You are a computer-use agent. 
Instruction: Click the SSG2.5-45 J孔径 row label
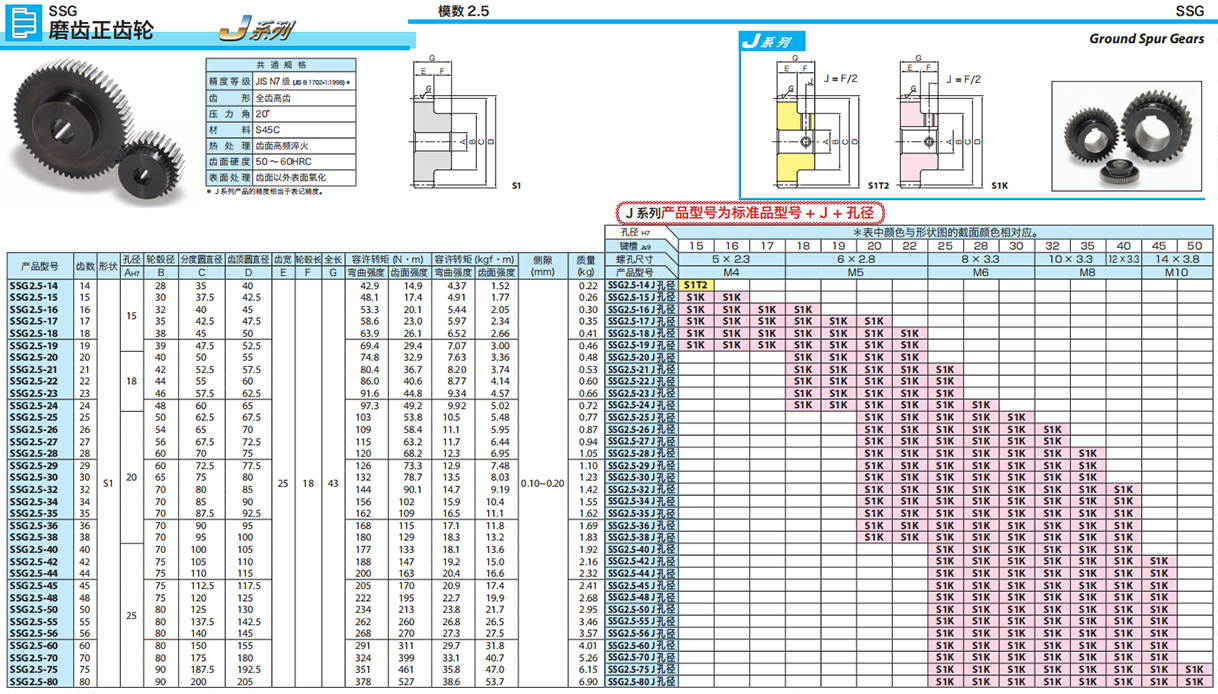click(643, 586)
